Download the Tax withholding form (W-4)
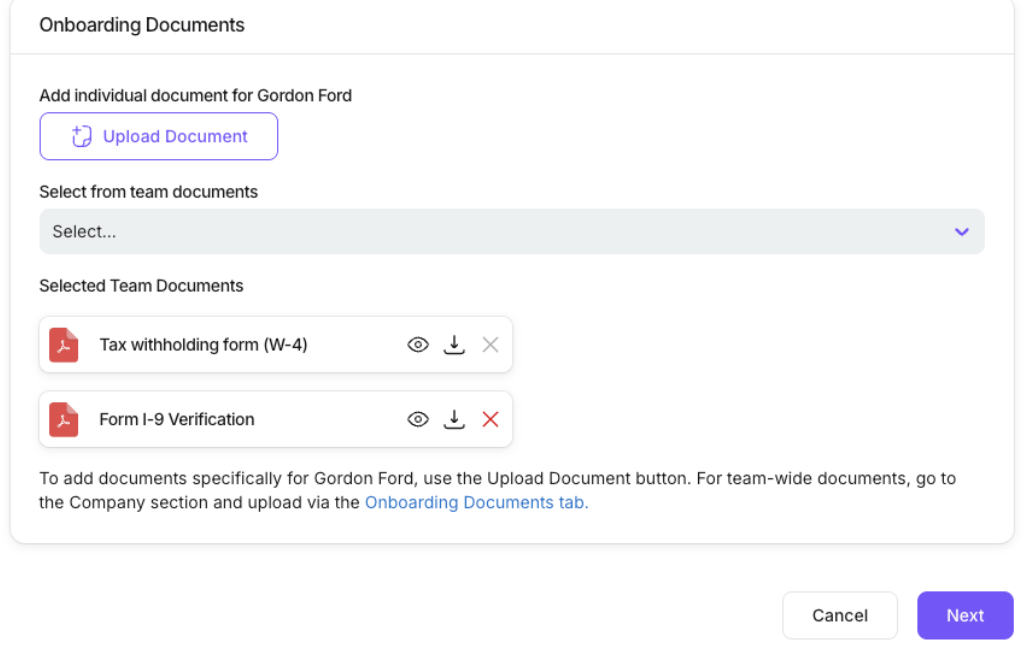 click(x=454, y=345)
